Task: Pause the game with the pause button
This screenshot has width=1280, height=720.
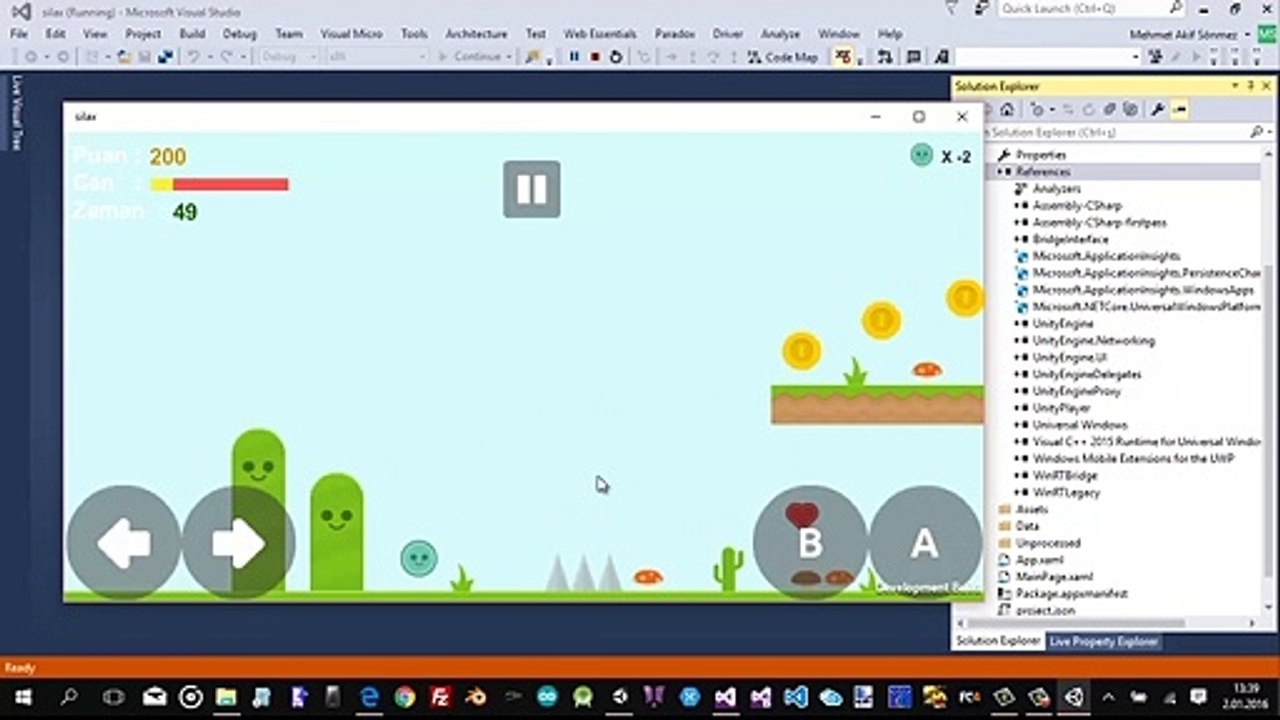Action: click(x=531, y=189)
